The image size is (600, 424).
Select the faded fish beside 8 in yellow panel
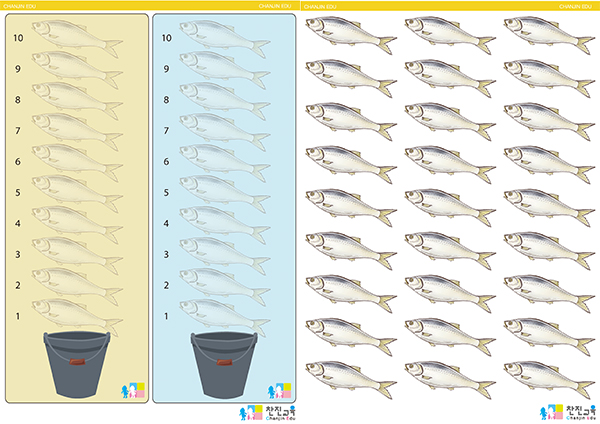(77, 101)
